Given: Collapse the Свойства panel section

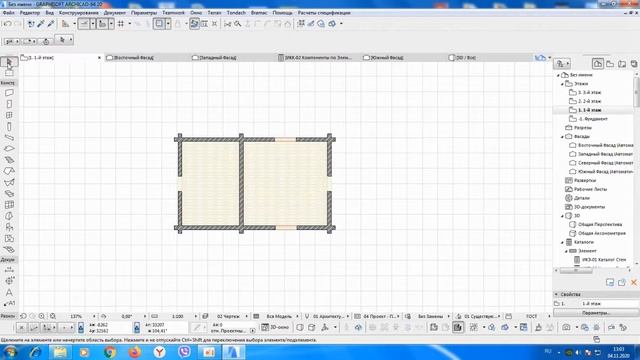Looking at the screenshot, I should pos(556,294).
